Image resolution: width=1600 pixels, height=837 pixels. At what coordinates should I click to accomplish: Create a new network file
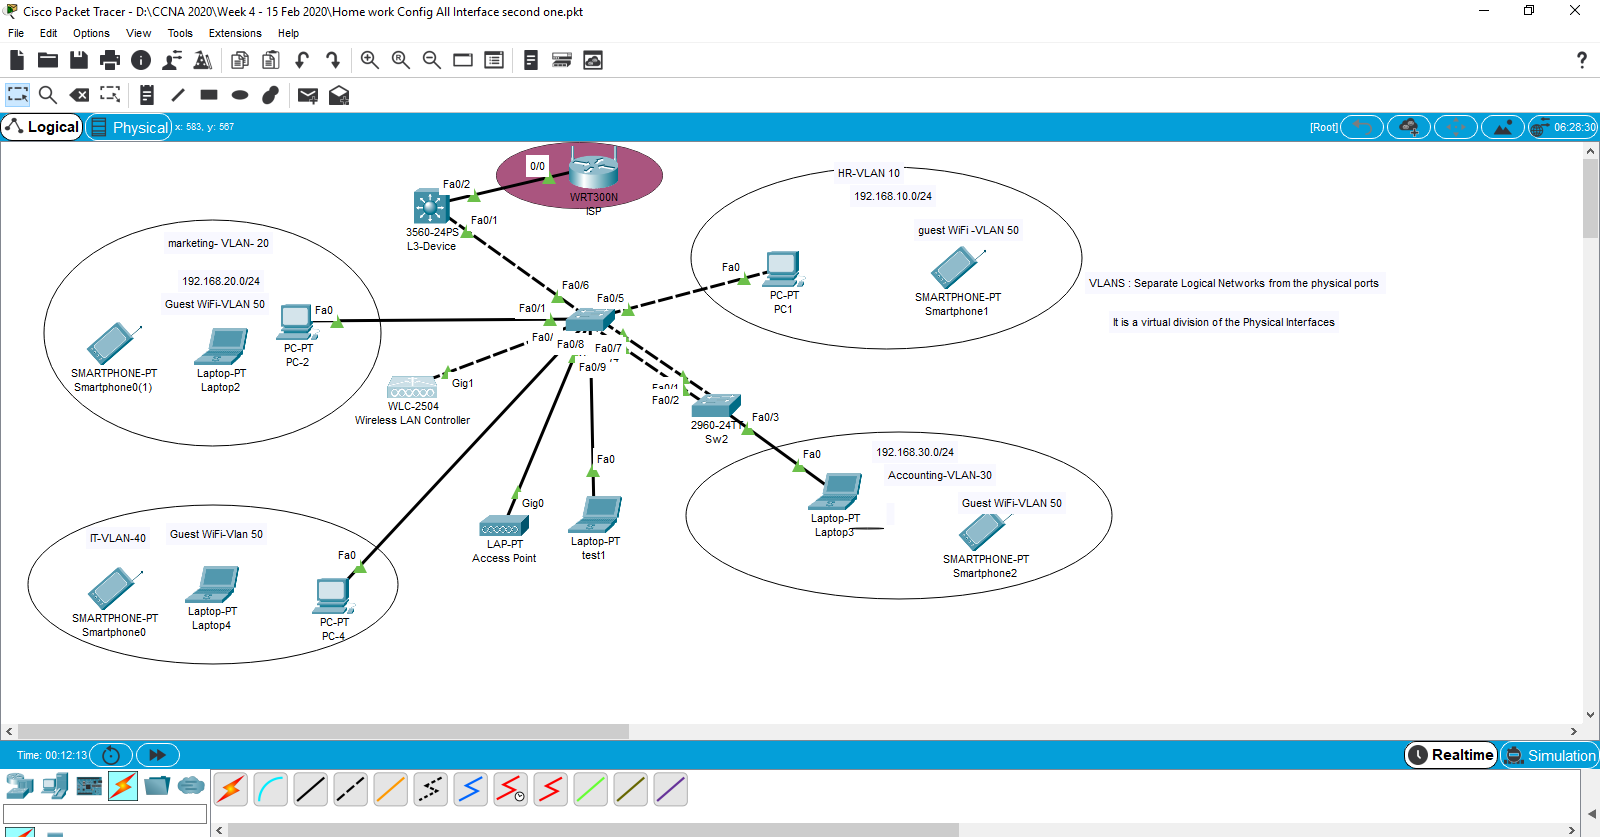pos(17,60)
